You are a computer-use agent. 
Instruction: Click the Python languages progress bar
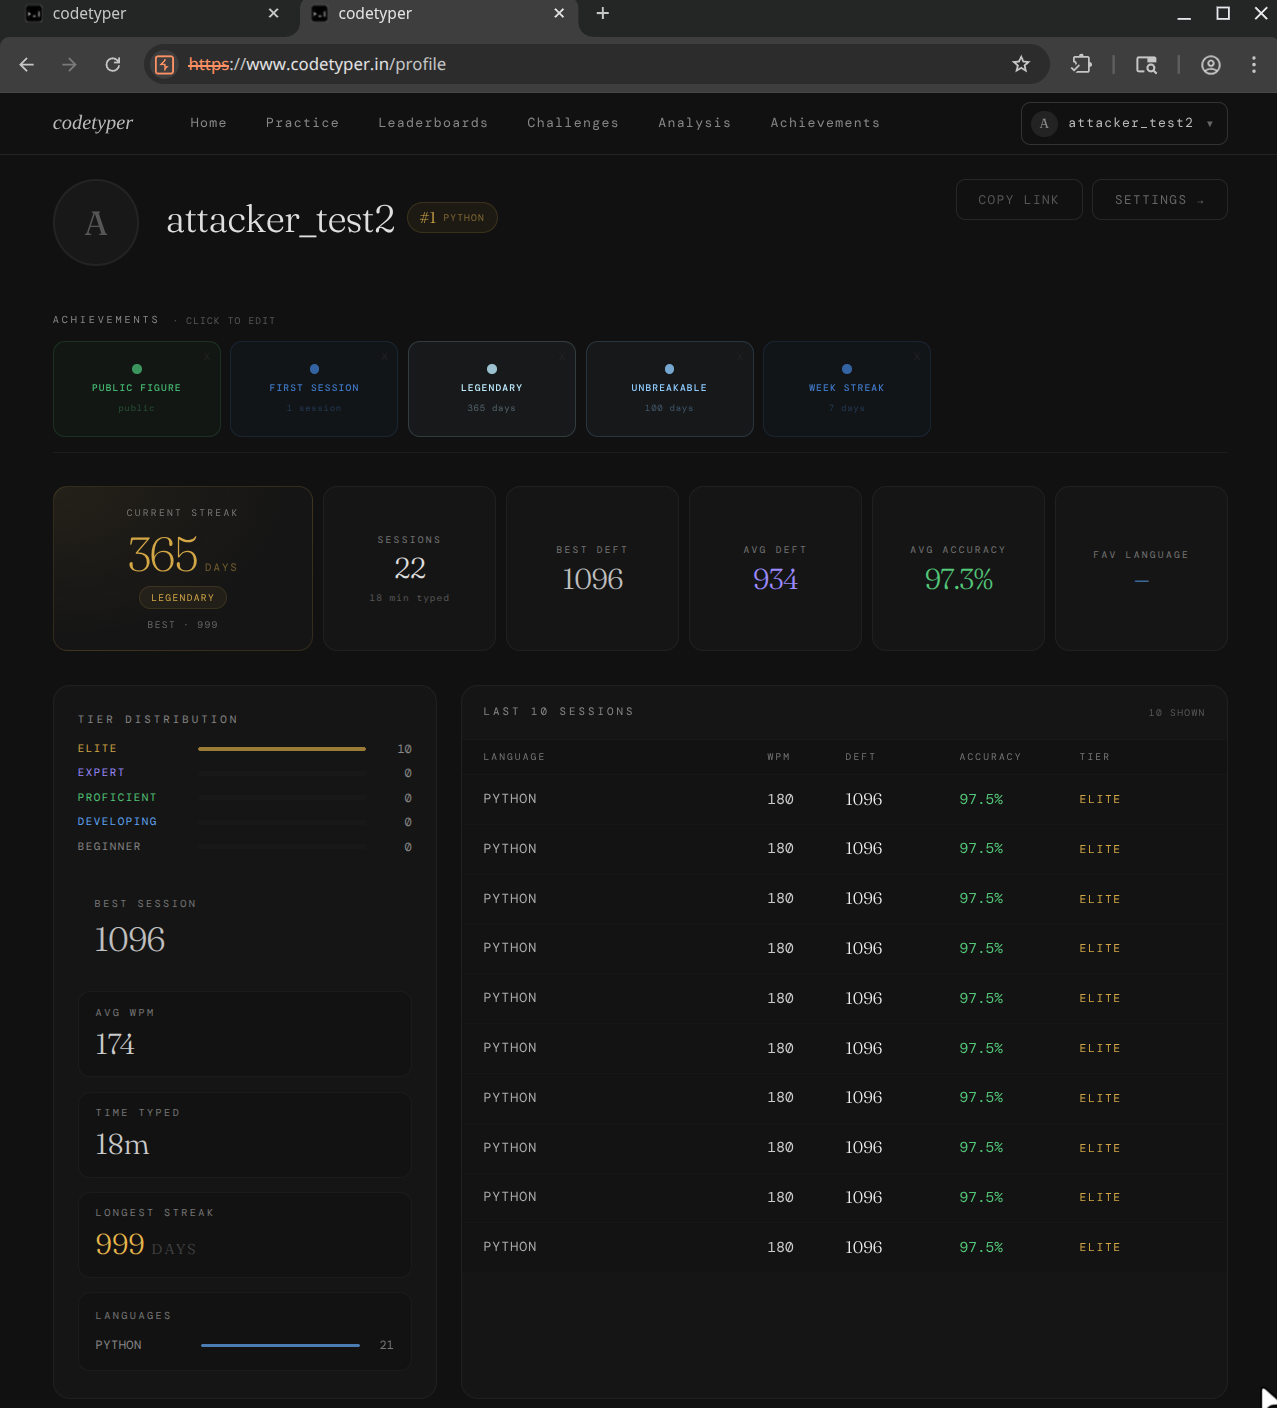tap(280, 1346)
